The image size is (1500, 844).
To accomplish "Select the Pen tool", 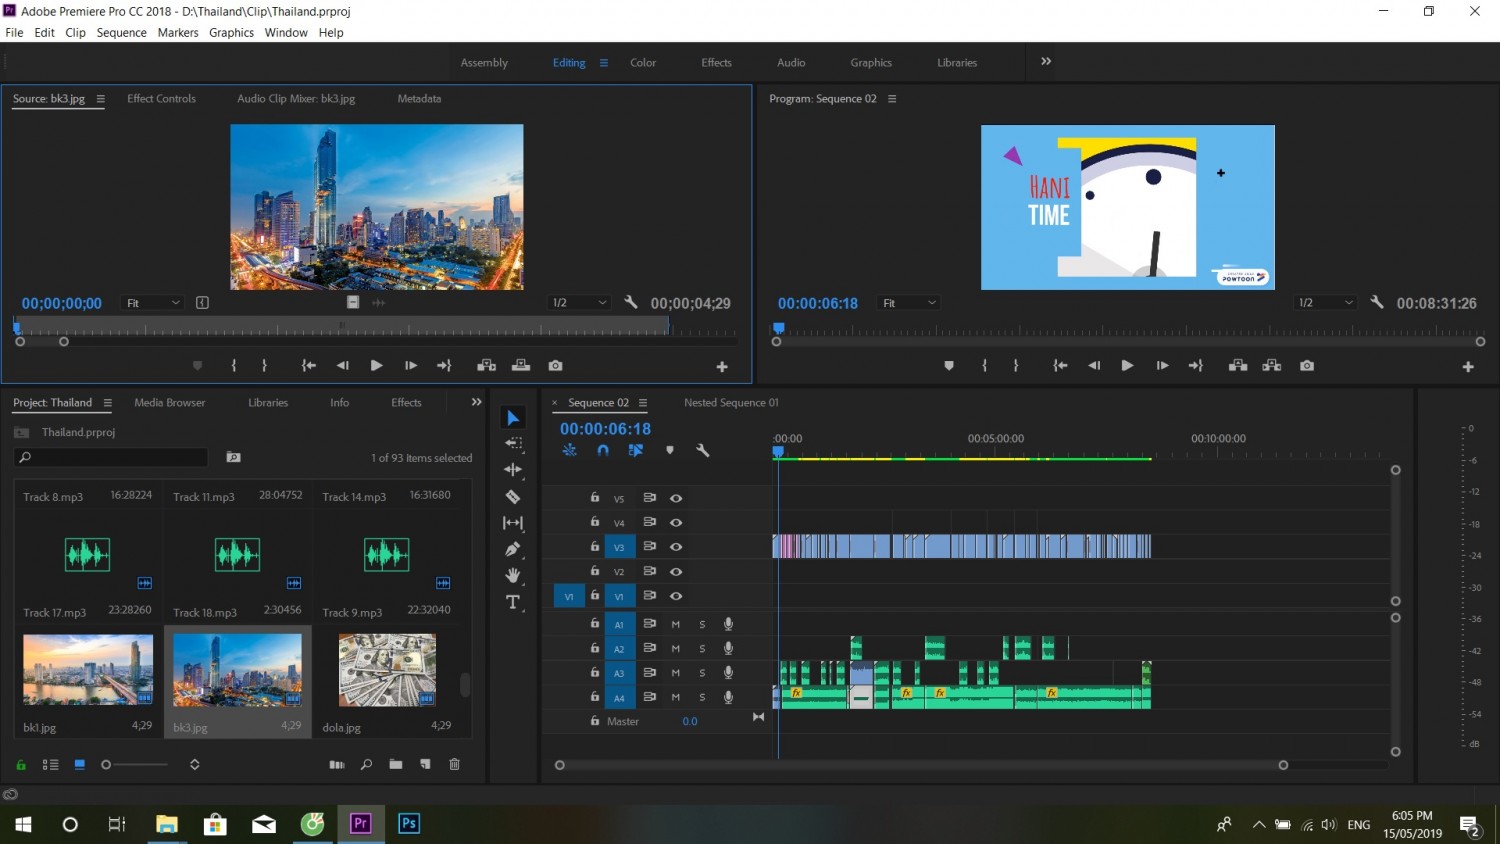I will pos(513,548).
